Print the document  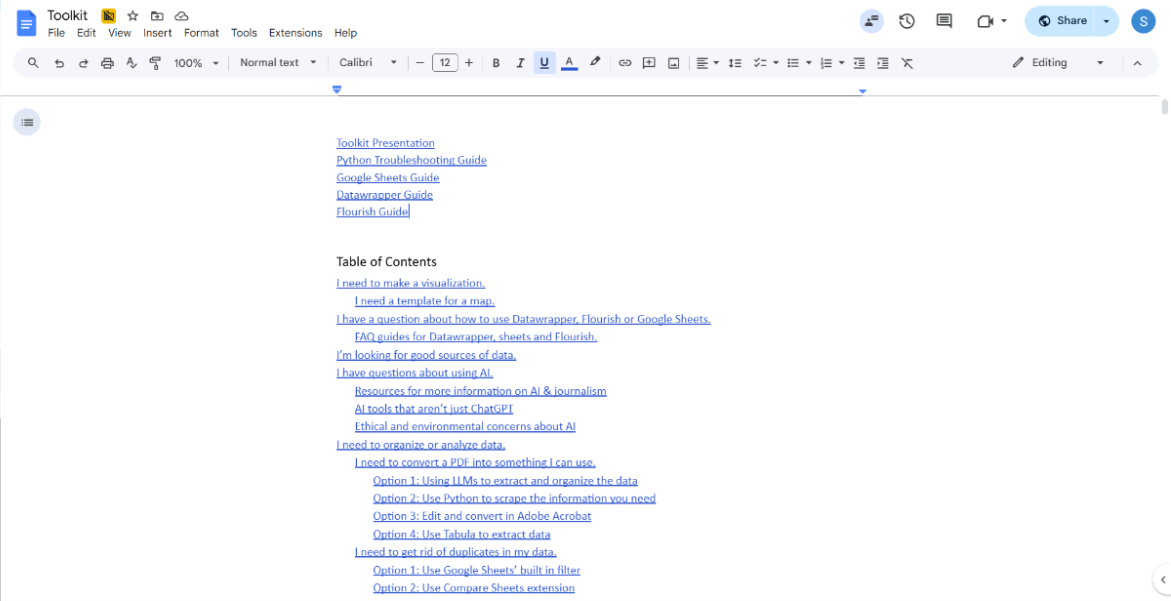click(108, 63)
